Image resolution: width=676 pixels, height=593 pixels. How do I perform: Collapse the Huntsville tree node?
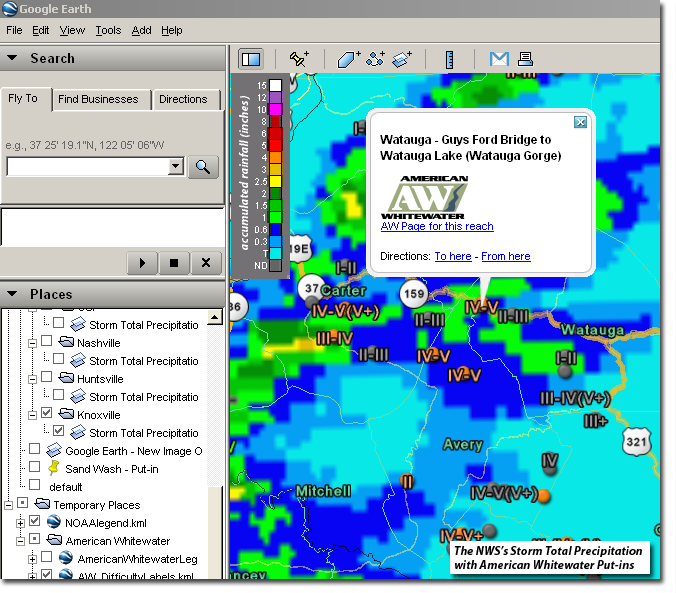click(x=32, y=380)
